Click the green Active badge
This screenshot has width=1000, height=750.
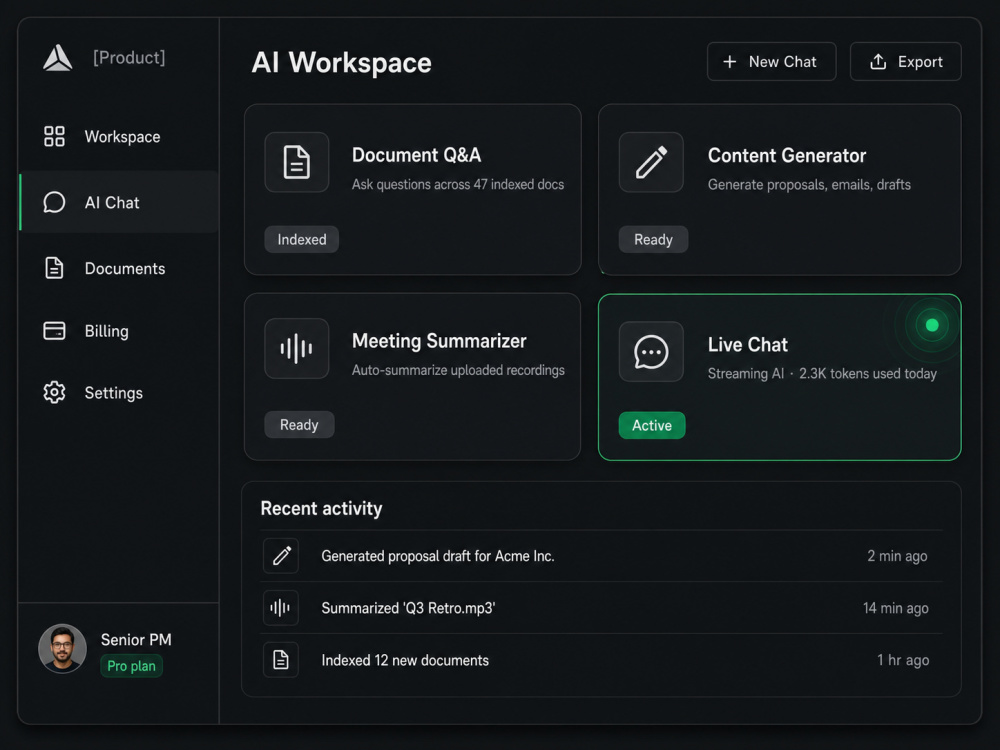652,425
